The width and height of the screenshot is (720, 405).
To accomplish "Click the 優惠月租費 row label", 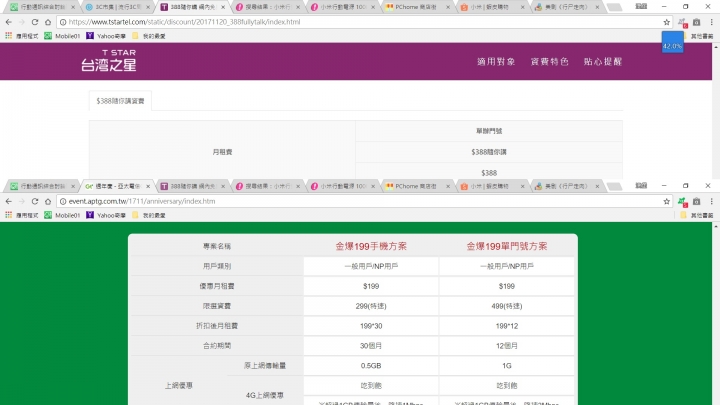I will 217,286.
